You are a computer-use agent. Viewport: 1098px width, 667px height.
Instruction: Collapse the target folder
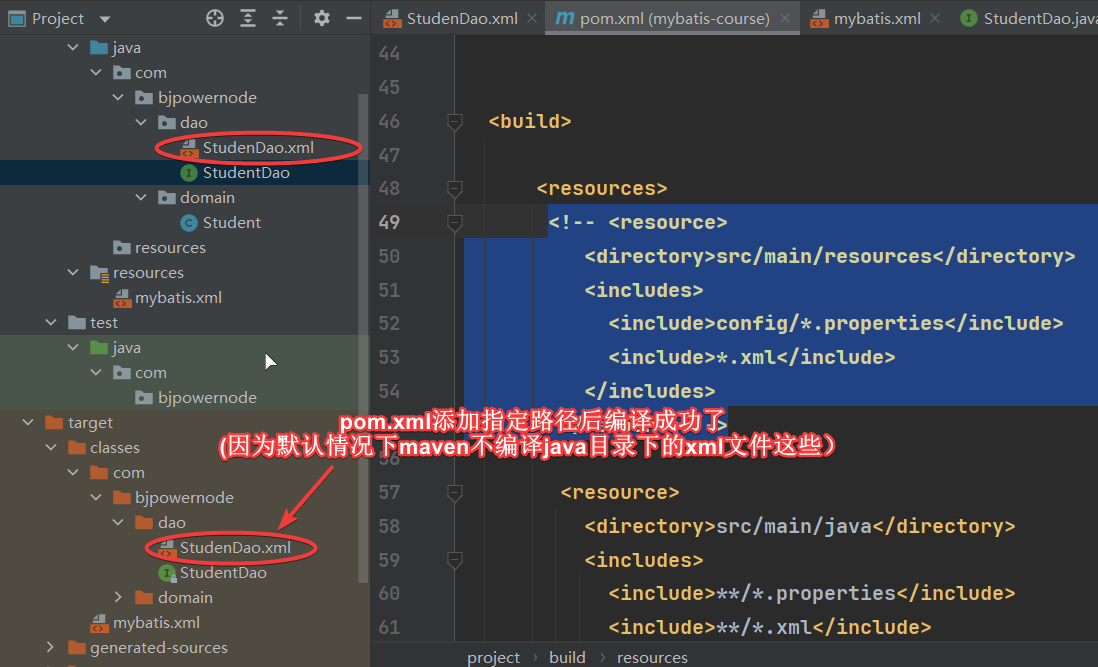pos(28,422)
